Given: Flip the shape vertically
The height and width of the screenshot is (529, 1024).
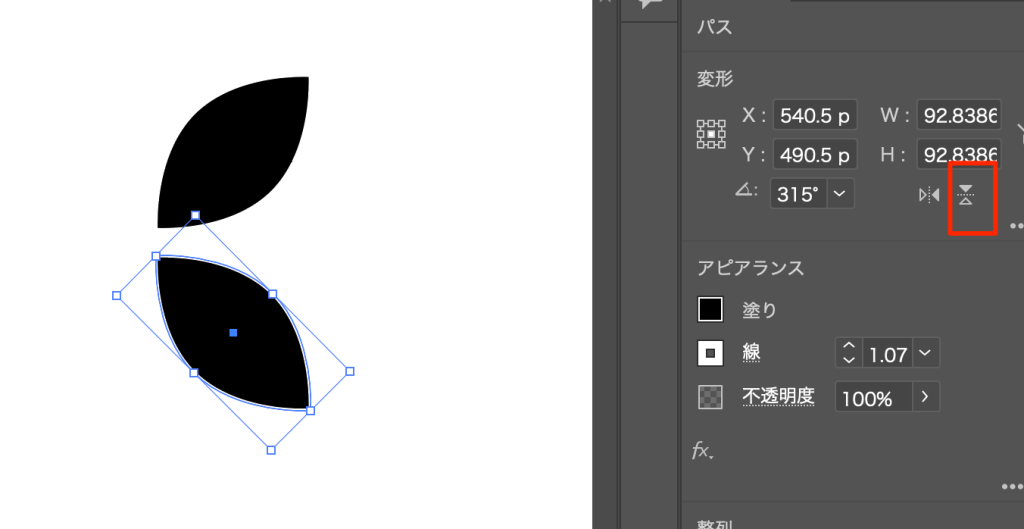Looking at the screenshot, I should pos(965,195).
